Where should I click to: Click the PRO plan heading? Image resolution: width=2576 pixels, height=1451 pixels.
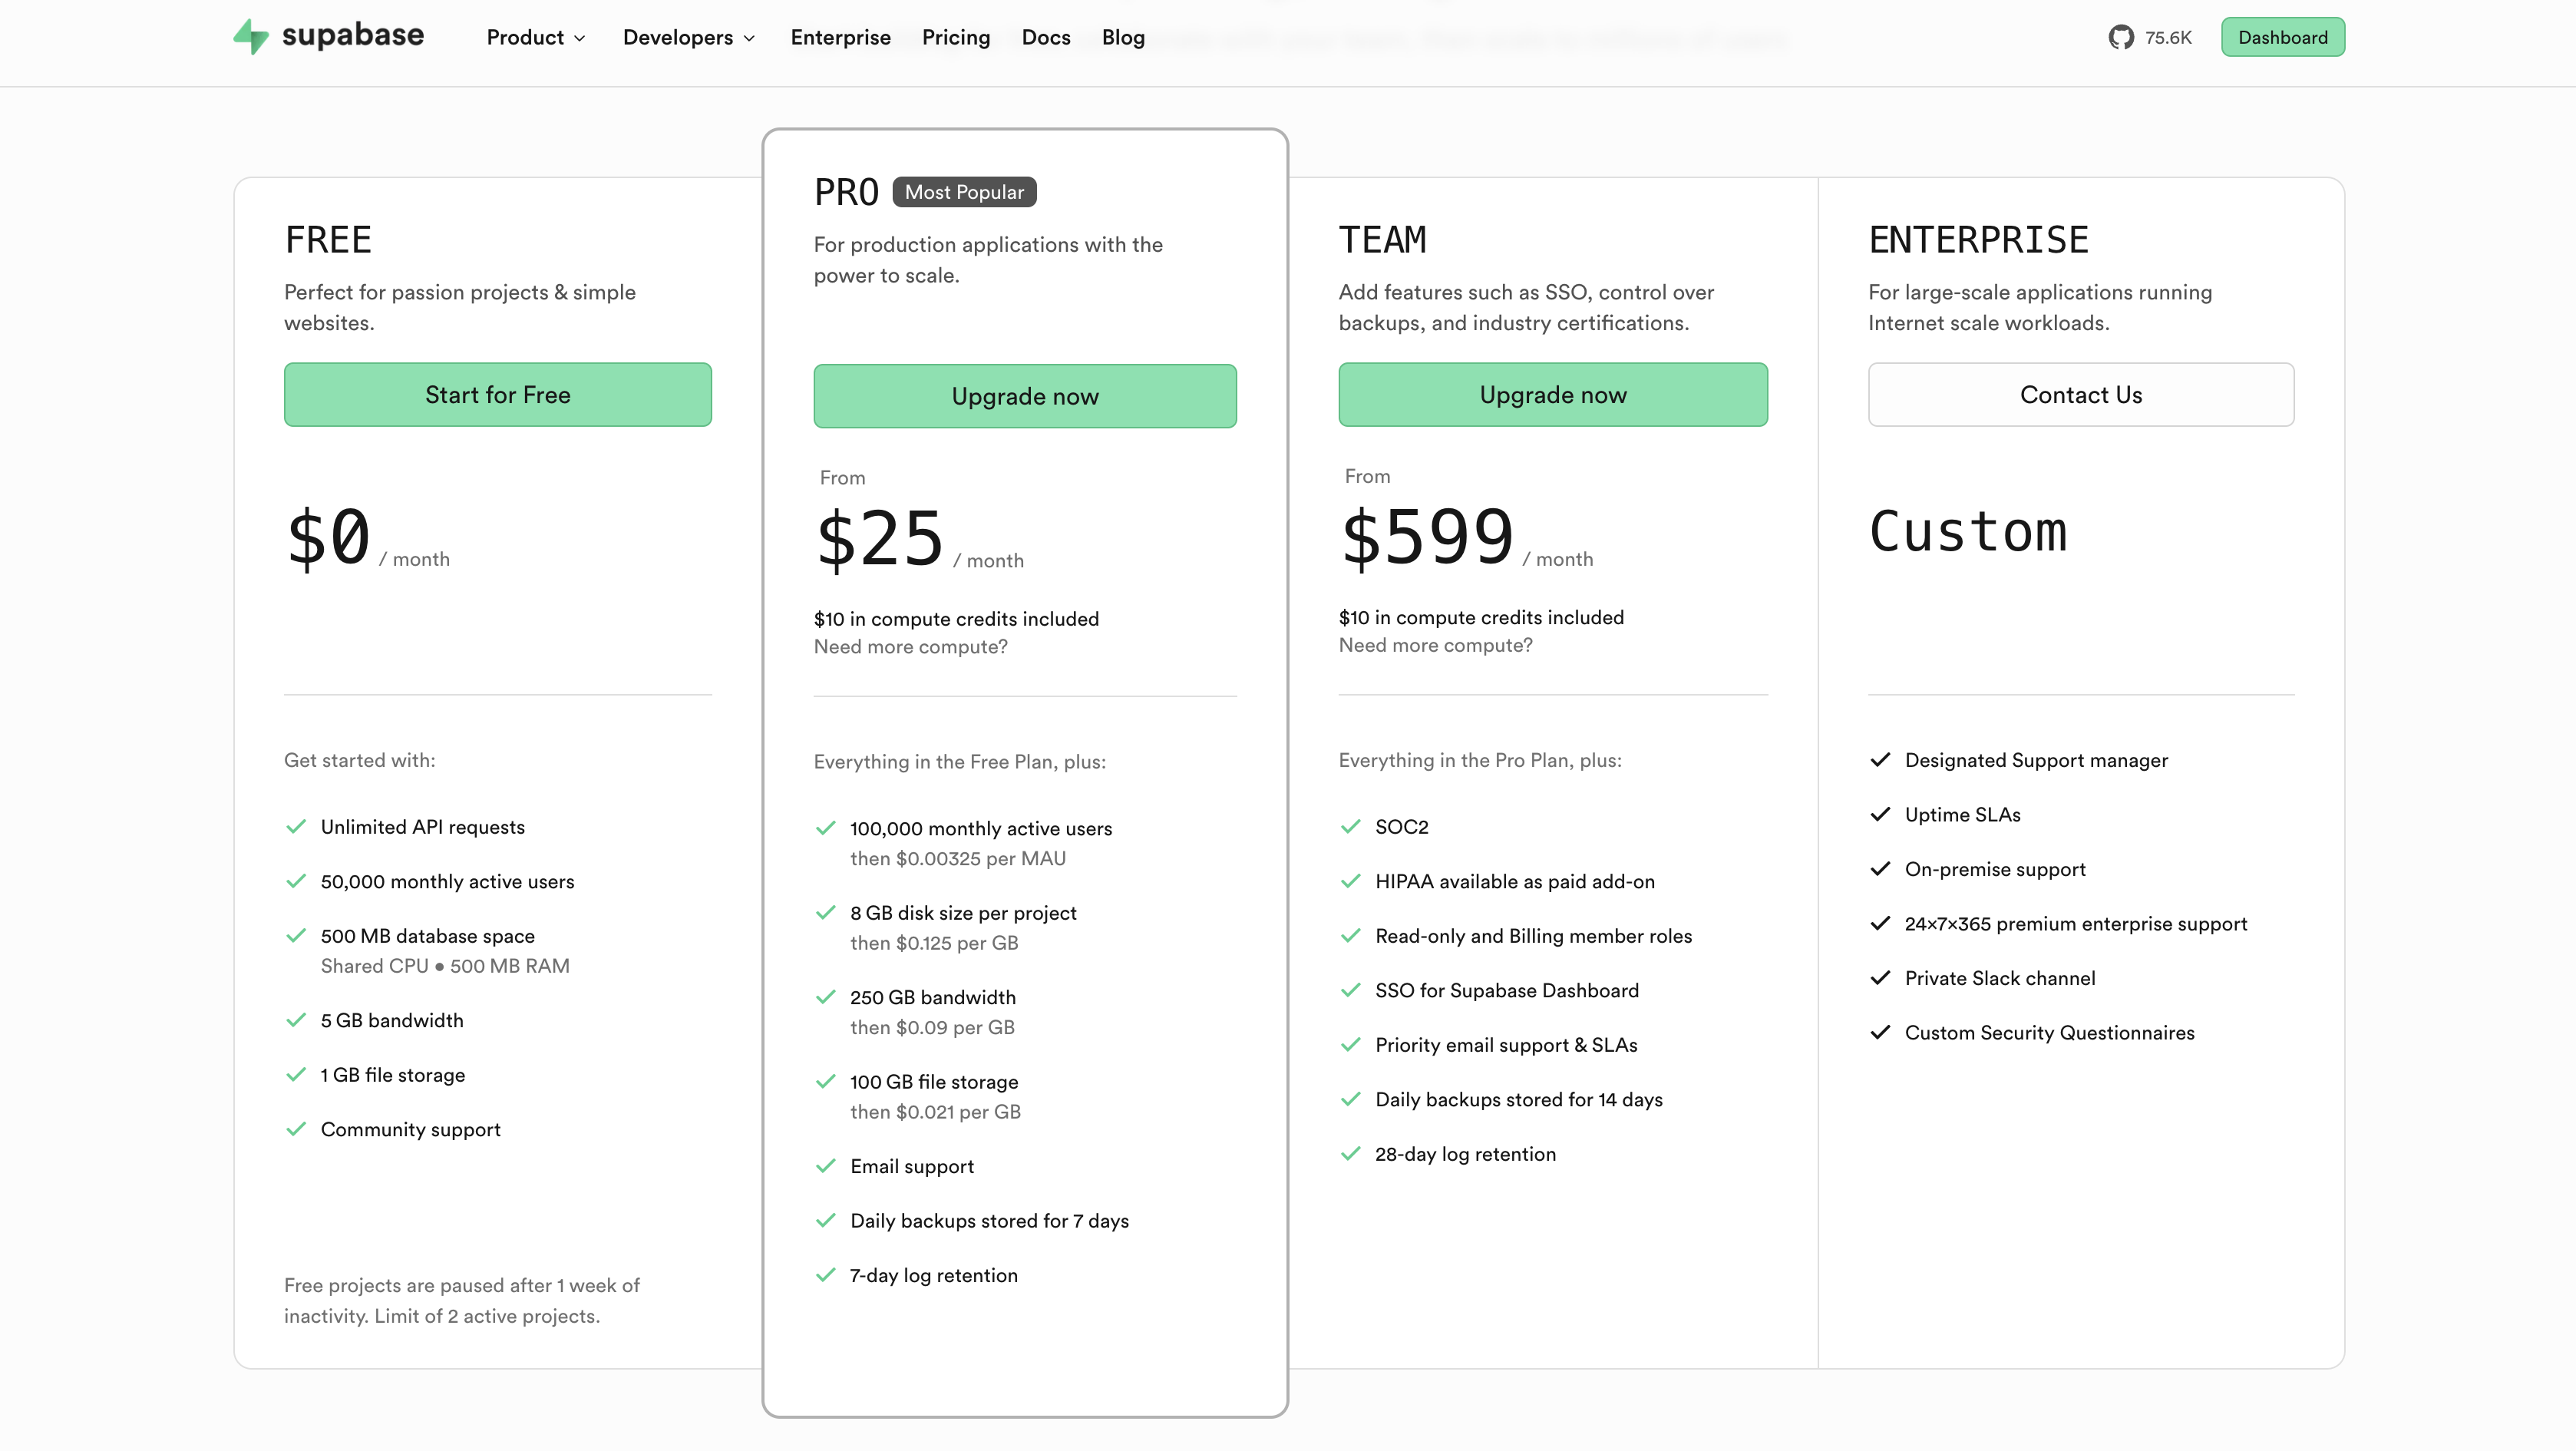tap(846, 191)
